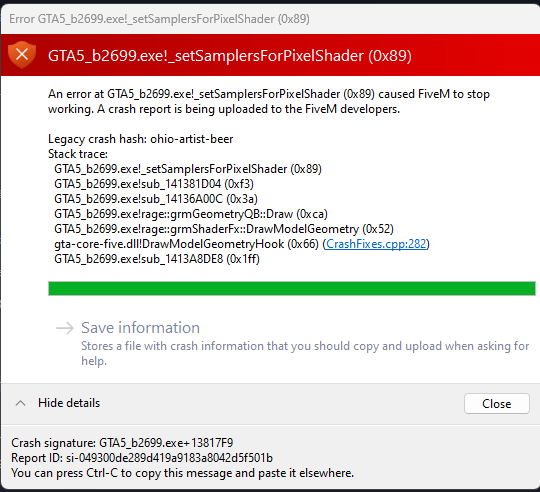Click the Legacy crash hash line
The width and height of the screenshot is (540, 492).
point(141,139)
